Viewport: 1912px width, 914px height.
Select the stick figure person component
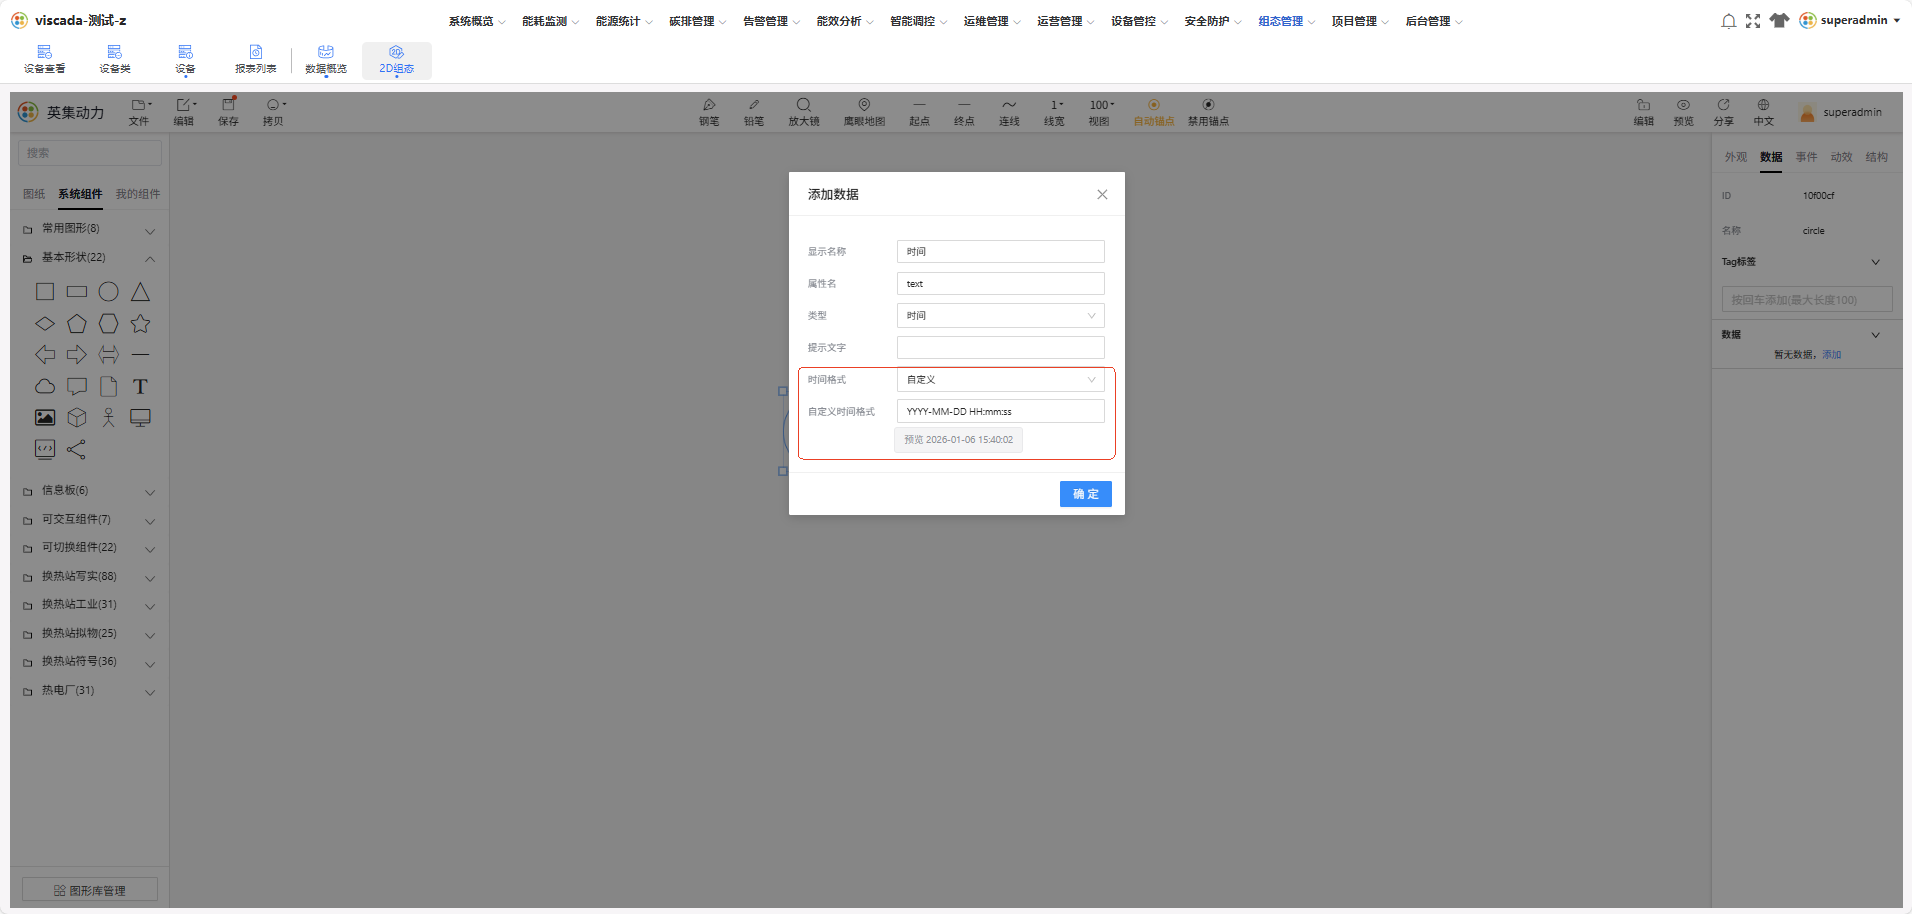click(109, 418)
